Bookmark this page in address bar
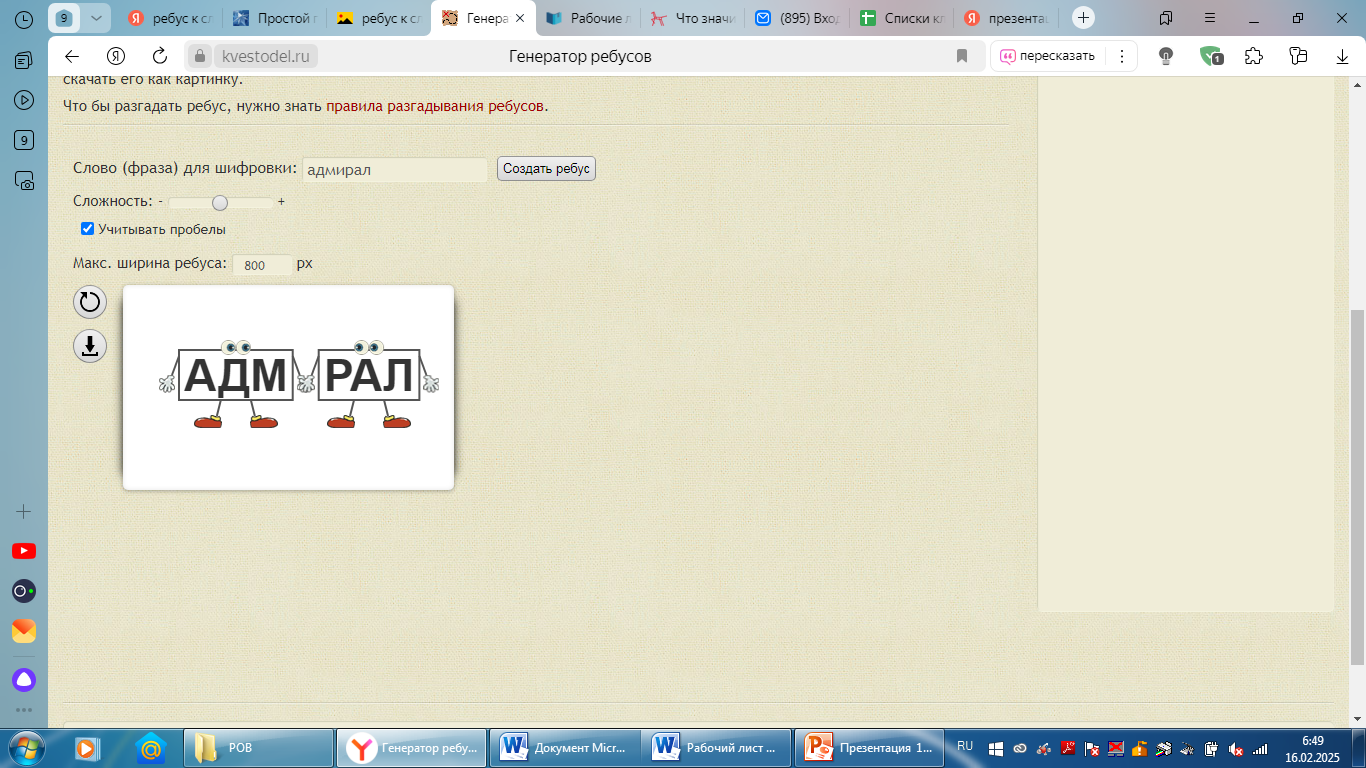The height and width of the screenshot is (768, 1366). [x=962, y=56]
